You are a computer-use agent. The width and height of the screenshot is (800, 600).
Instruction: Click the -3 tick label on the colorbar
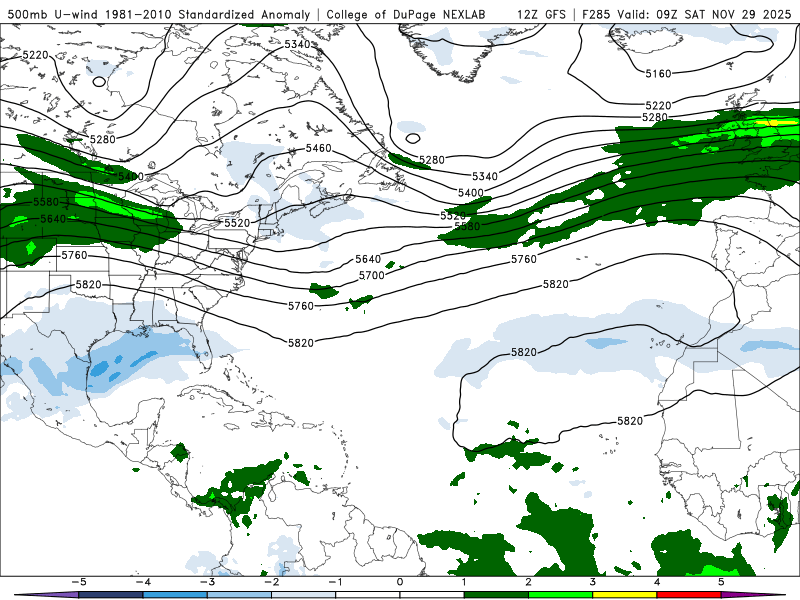tap(207, 582)
